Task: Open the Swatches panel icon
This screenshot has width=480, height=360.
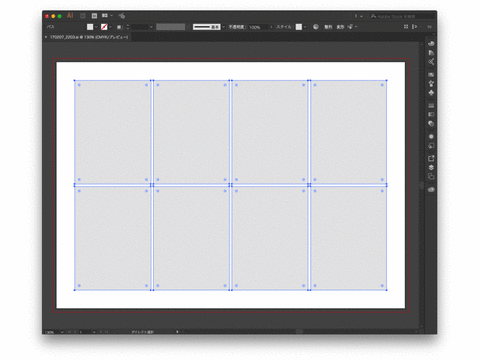Action: pos(431,74)
